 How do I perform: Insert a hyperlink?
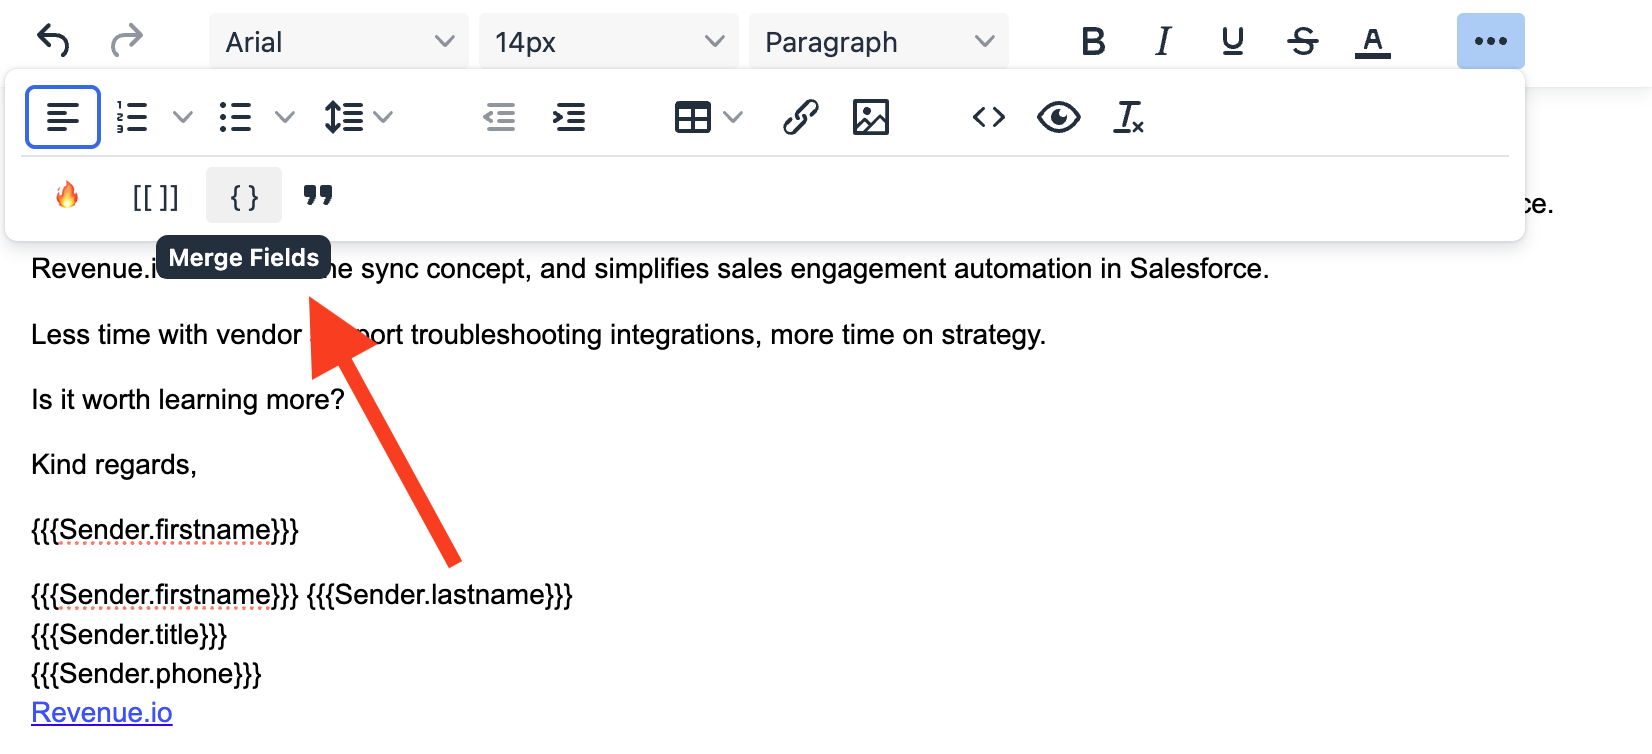800,117
